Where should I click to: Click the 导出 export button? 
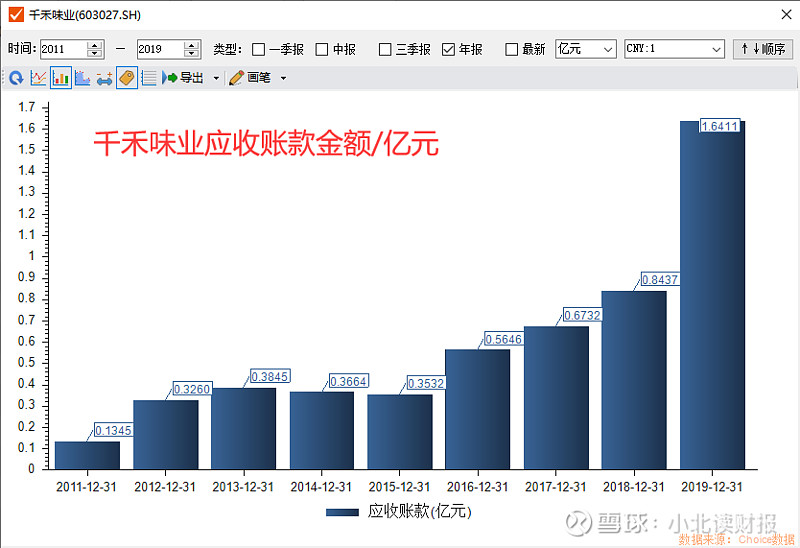[183, 78]
